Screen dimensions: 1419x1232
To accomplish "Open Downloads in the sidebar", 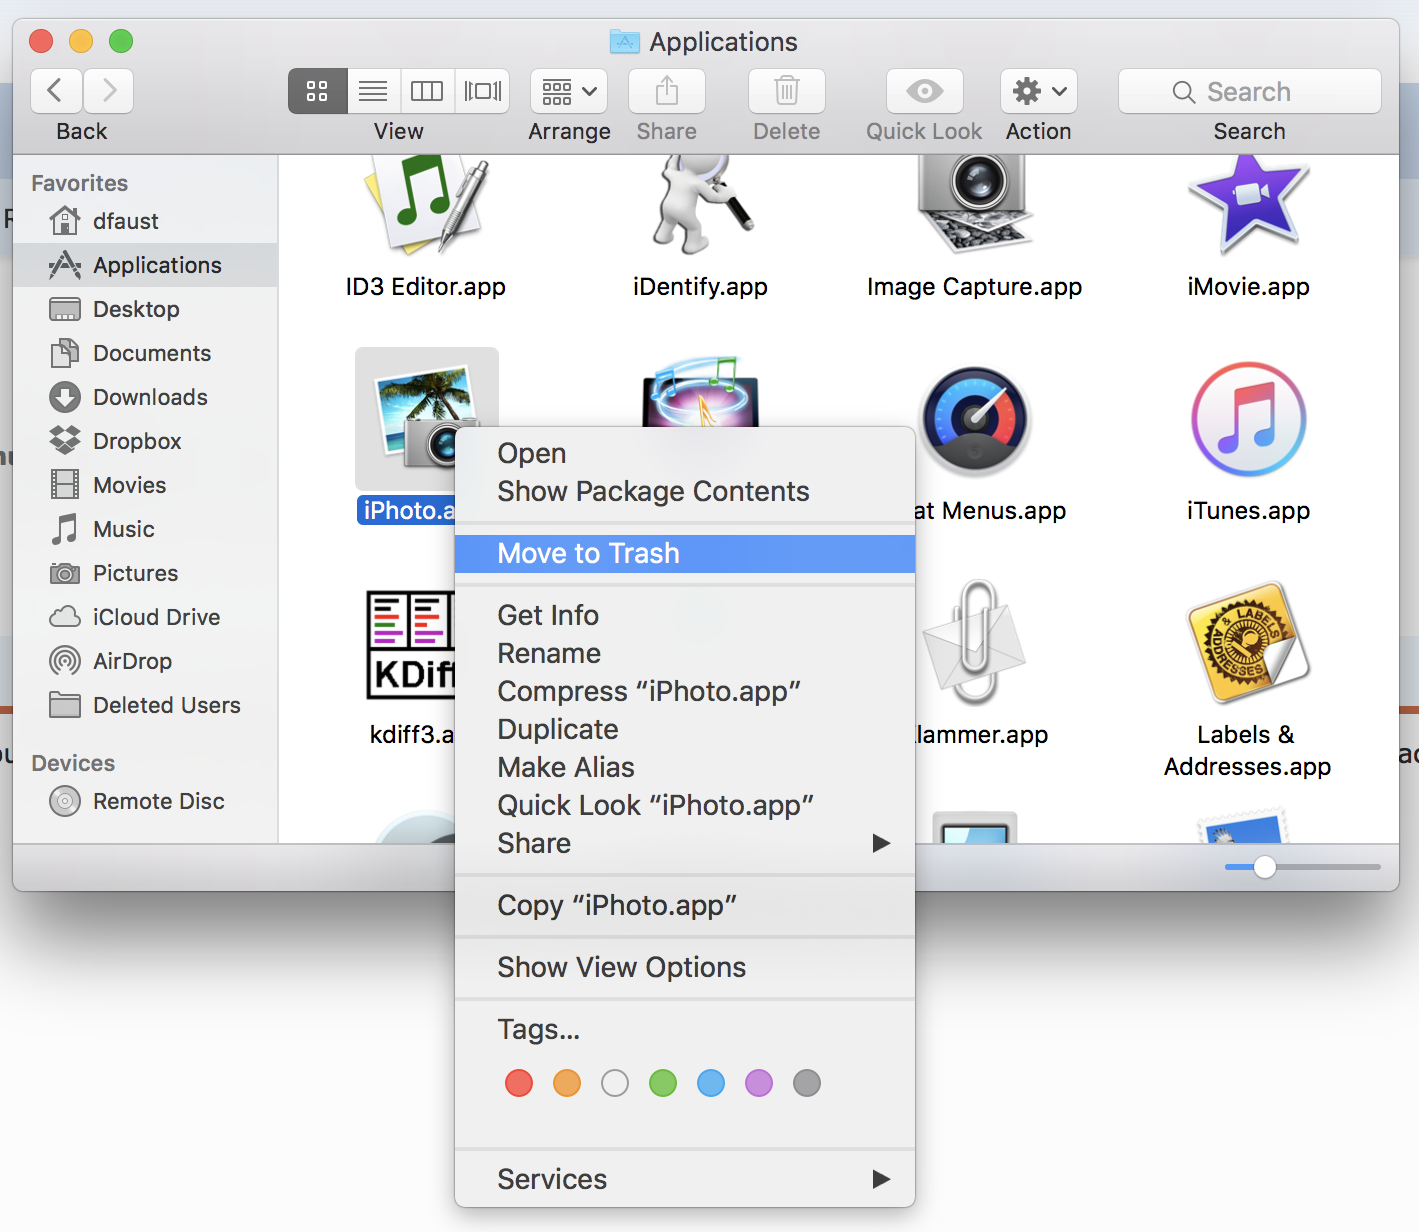I will [x=146, y=397].
